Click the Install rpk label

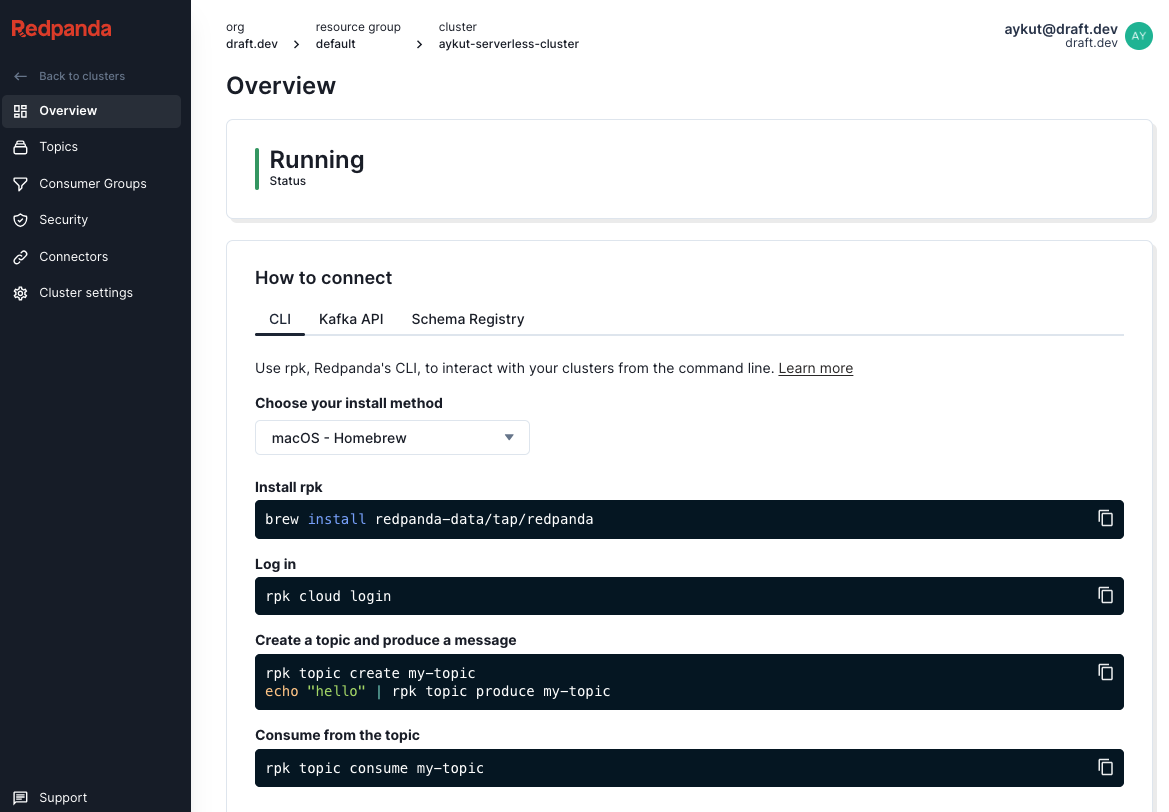[289, 487]
